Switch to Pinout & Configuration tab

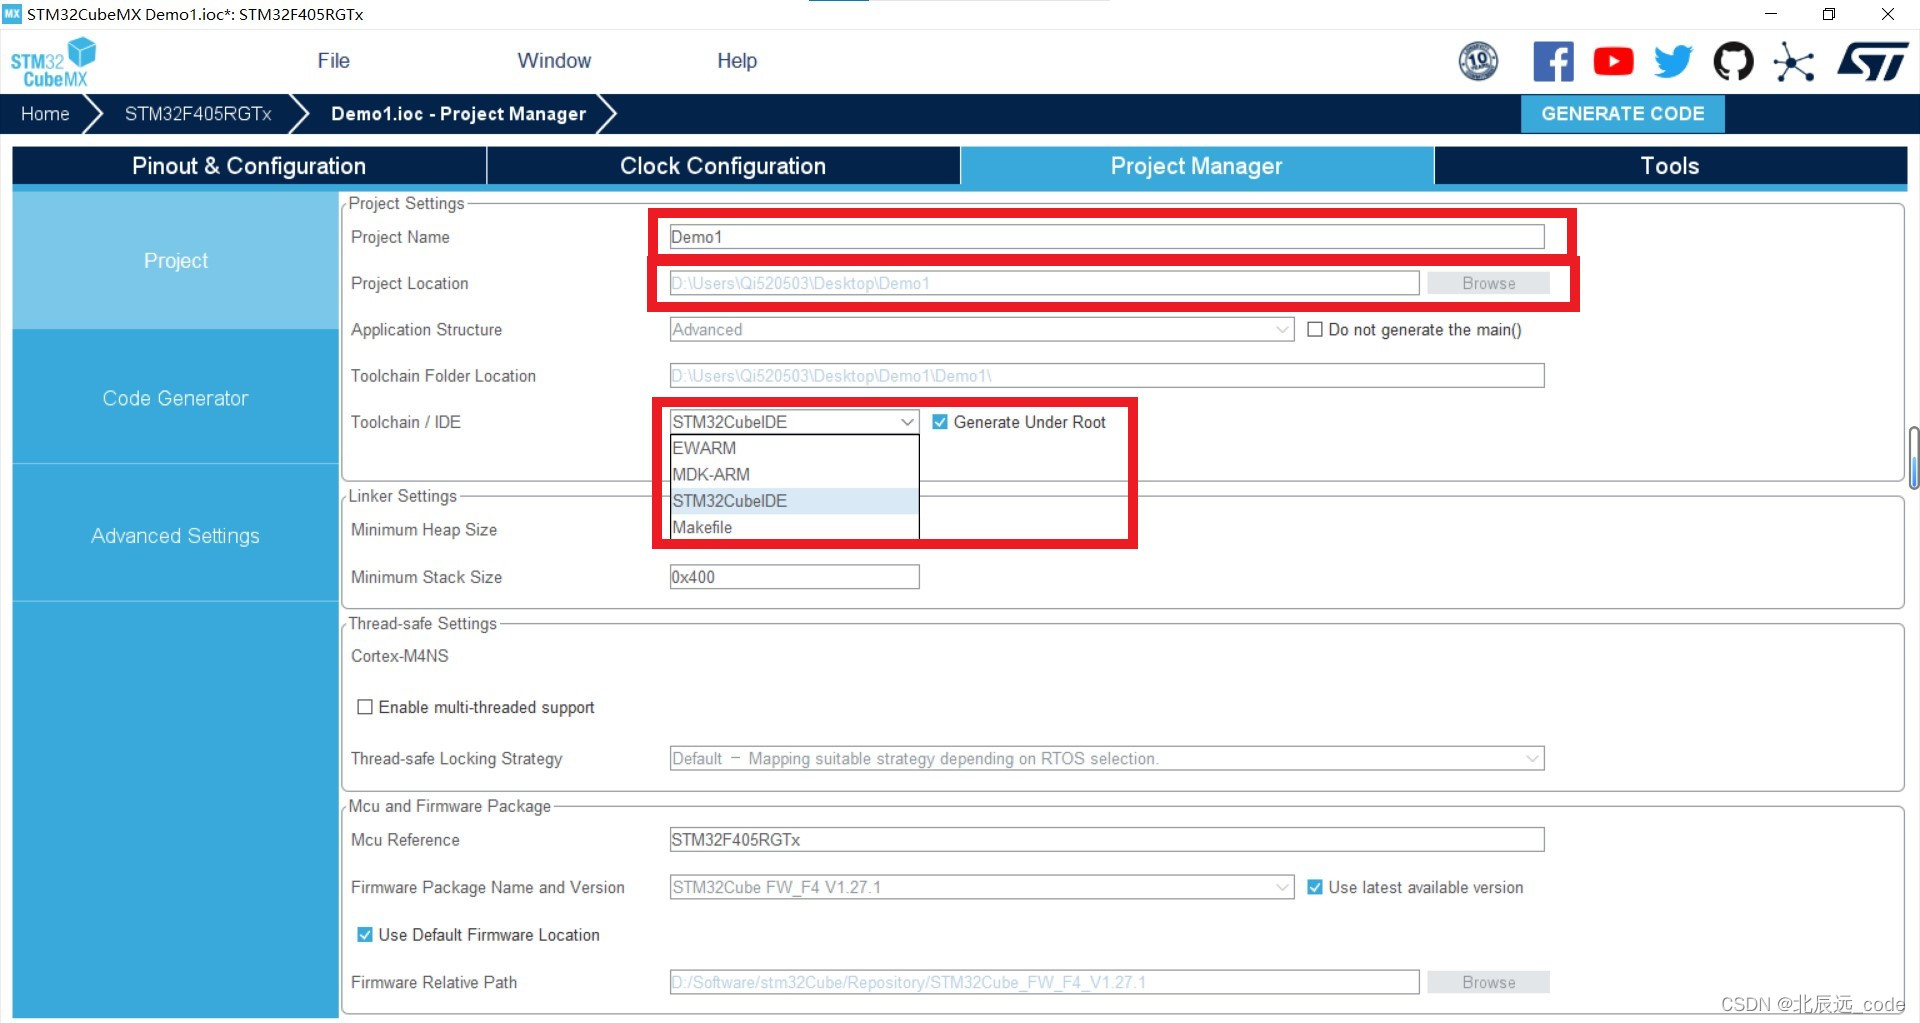pos(249,166)
